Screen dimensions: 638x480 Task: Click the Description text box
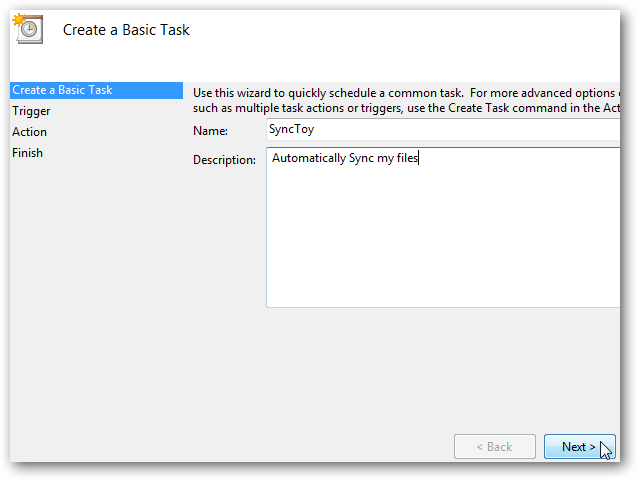click(x=443, y=227)
